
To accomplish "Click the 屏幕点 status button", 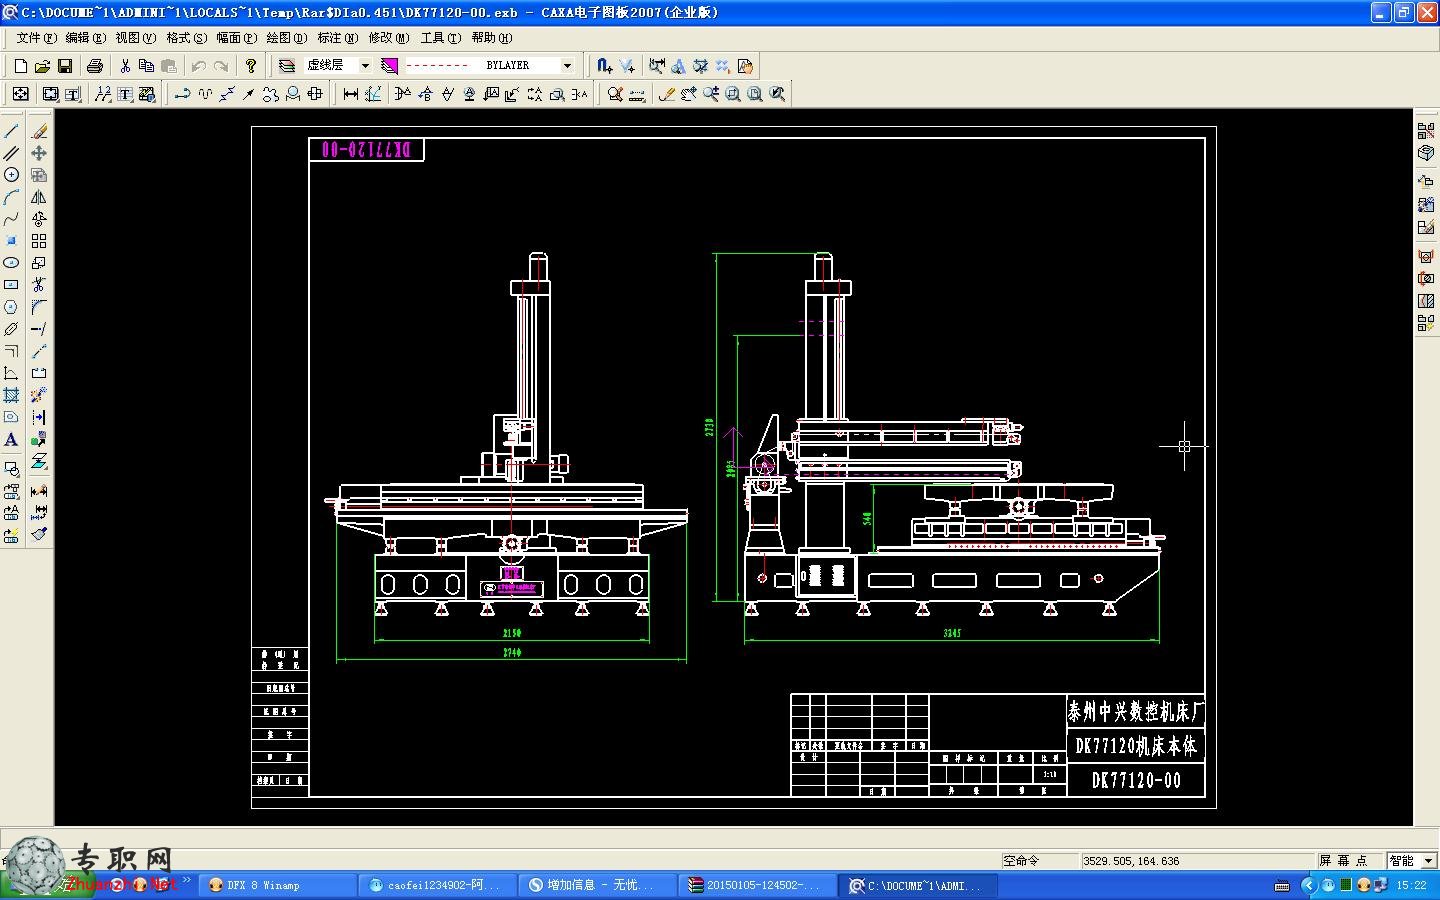I will tap(1342, 861).
